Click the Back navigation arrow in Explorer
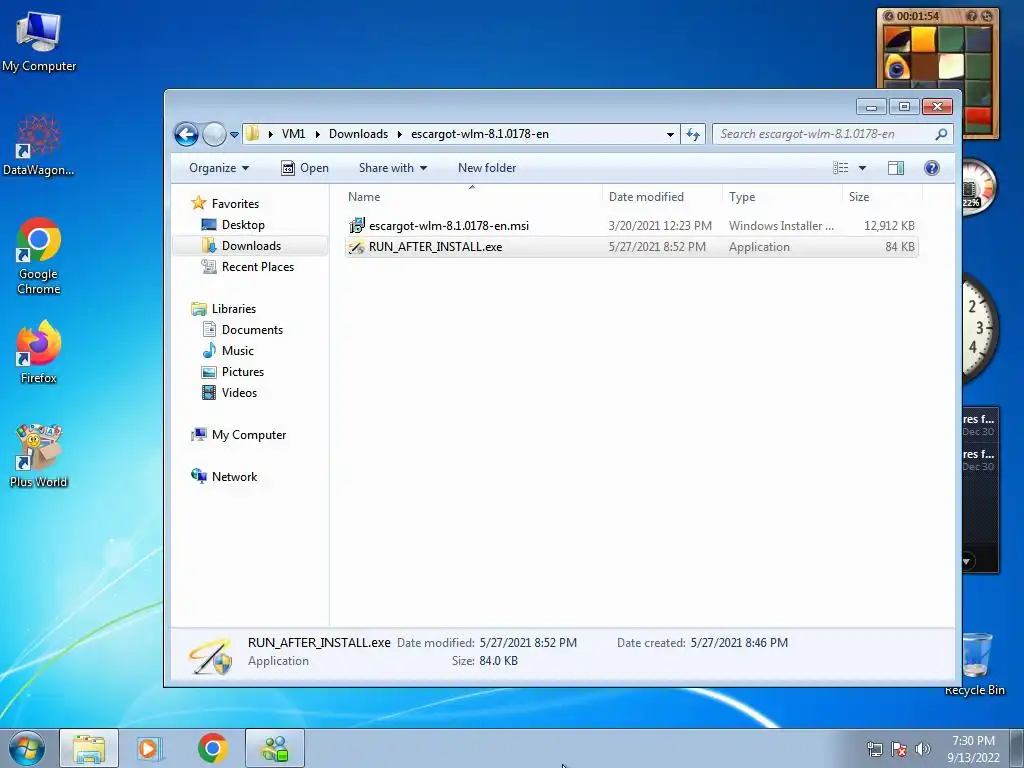The height and width of the screenshot is (768, 1024). 186,135
